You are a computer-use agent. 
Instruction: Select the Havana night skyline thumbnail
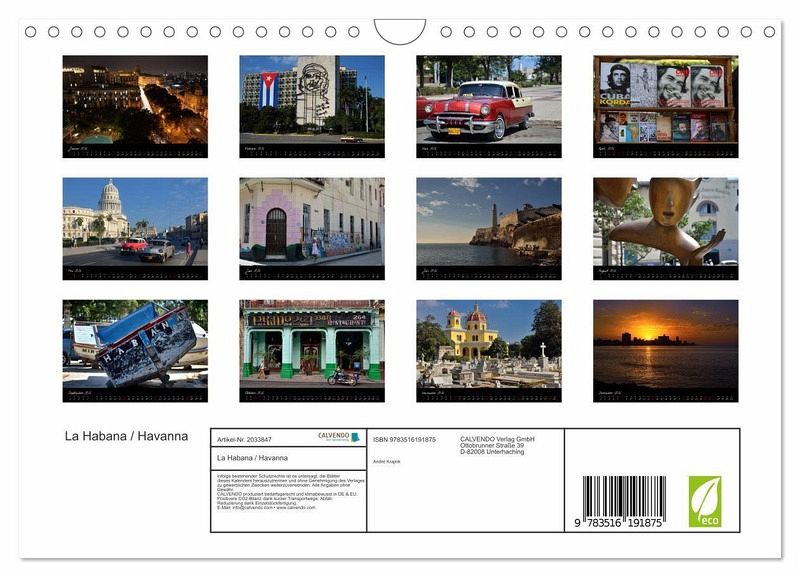[135, 107]
